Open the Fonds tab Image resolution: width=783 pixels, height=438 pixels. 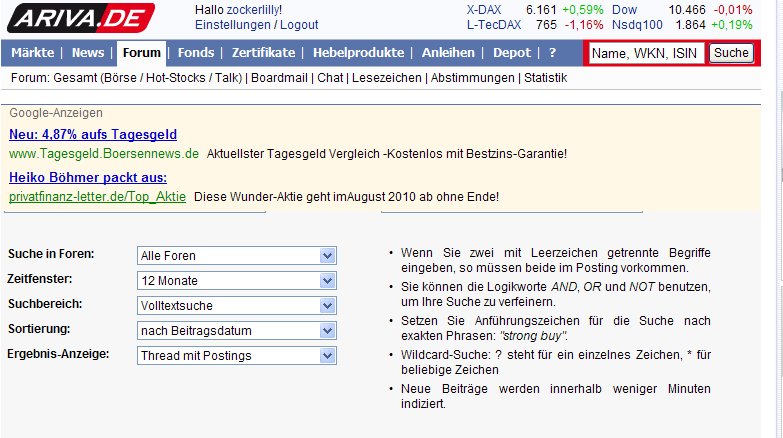point(196,53)
